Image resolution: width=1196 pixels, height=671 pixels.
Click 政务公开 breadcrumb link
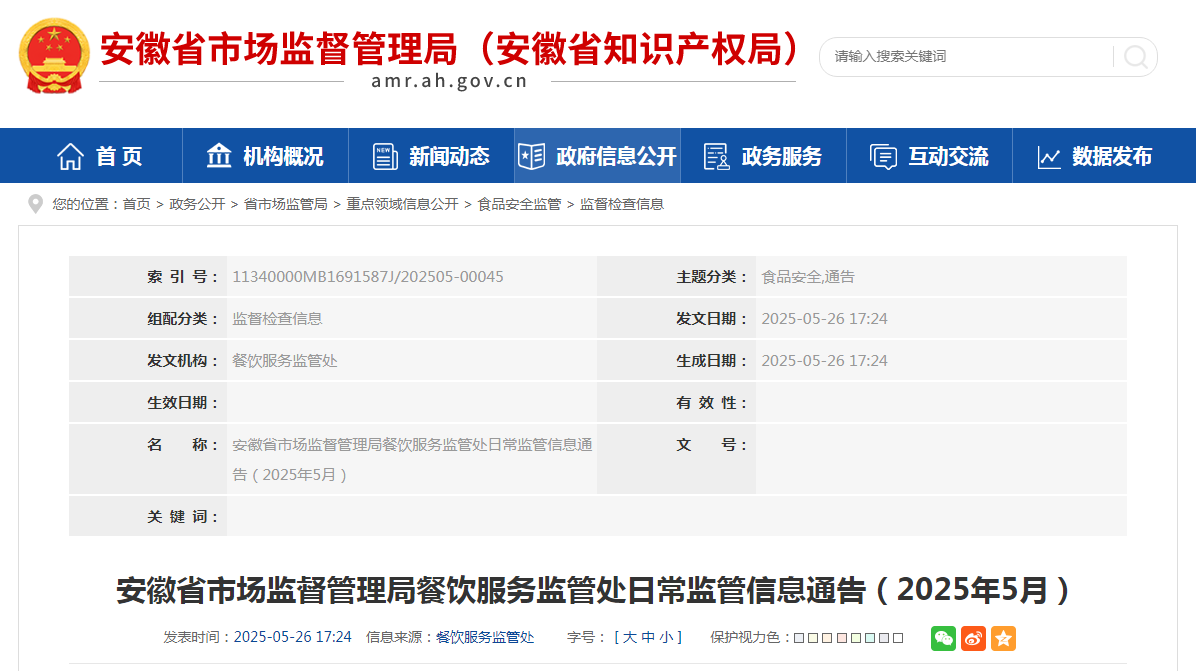pyautogui.click(x=197, y=204)
